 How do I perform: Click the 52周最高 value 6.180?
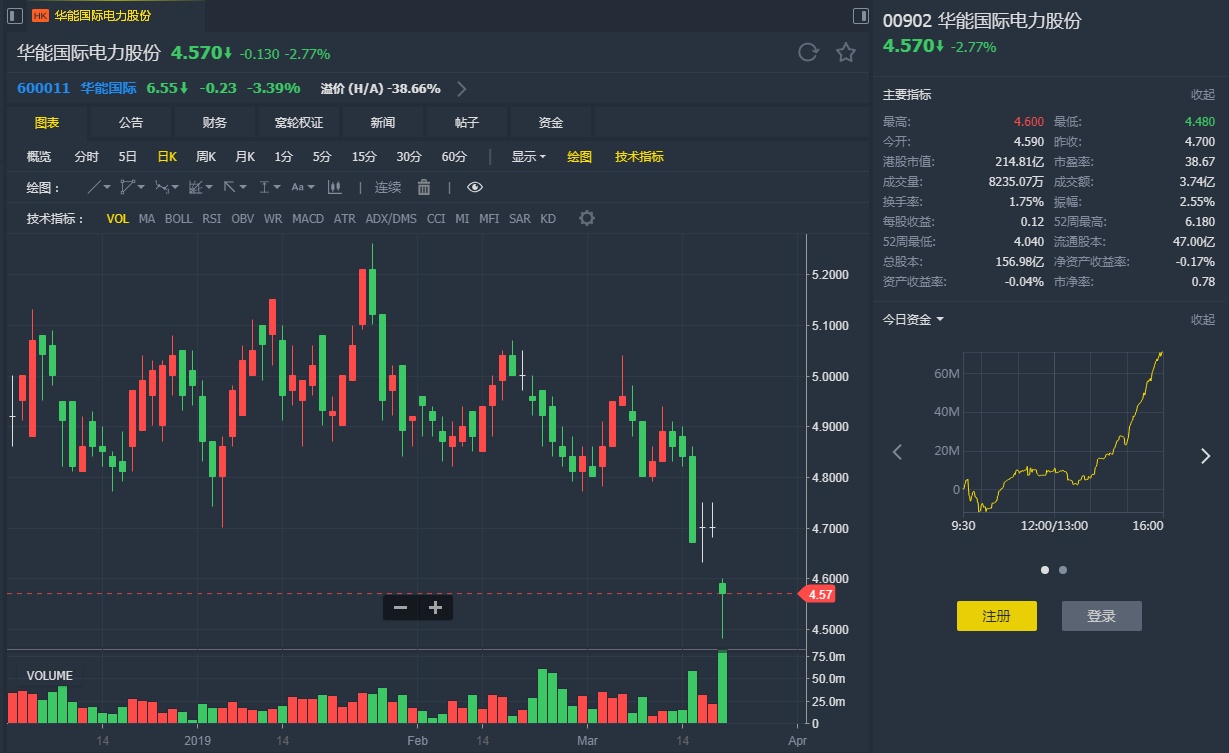coord(1199,221)
